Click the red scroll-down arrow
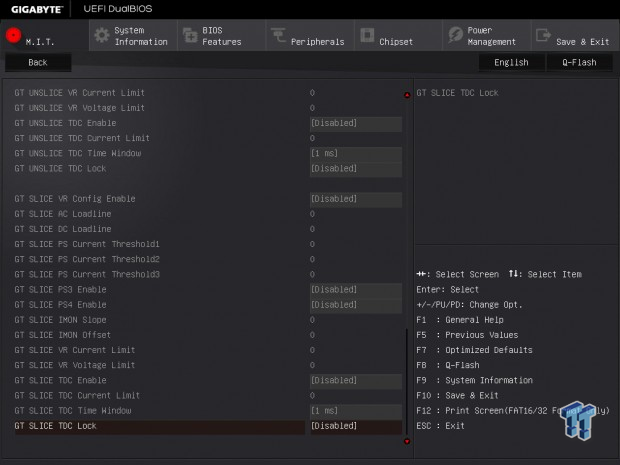Image resolution: width=620 pixels, height=465 pixels. [x=407, y=441]
